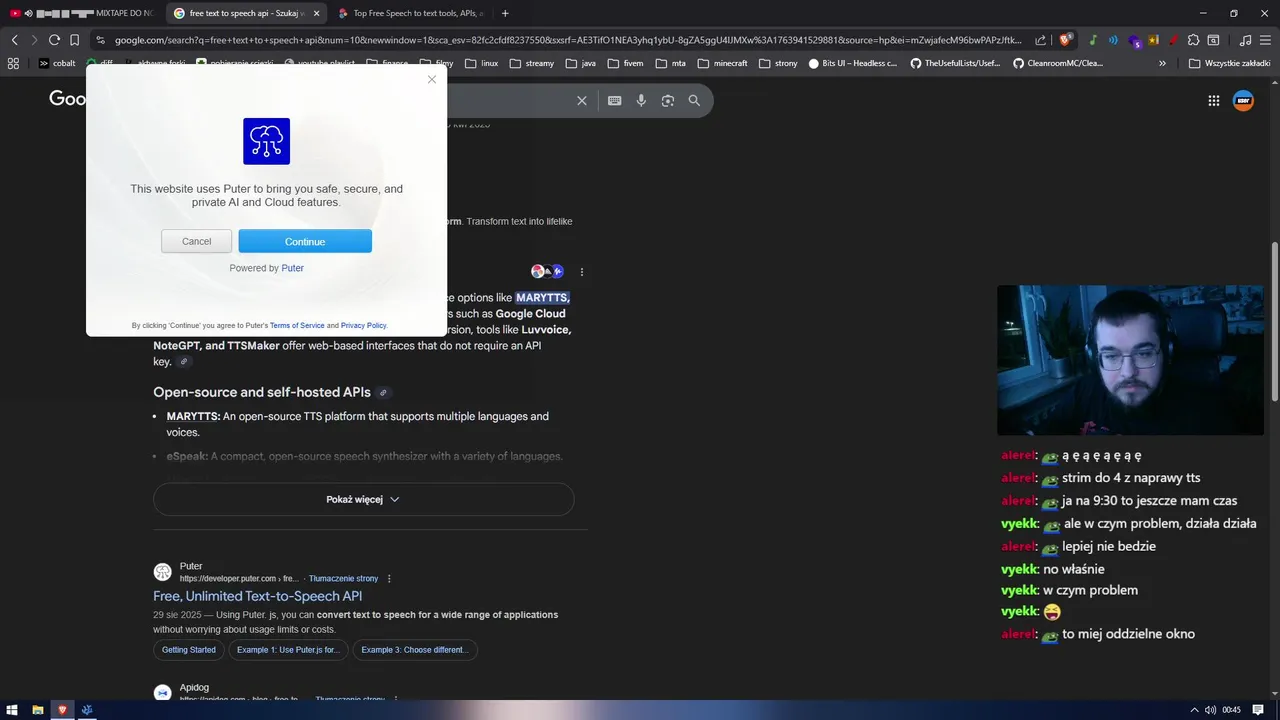The image size is (1280, 720).
Task: Open Puter result three-dot options
Action: coord(389,578)
